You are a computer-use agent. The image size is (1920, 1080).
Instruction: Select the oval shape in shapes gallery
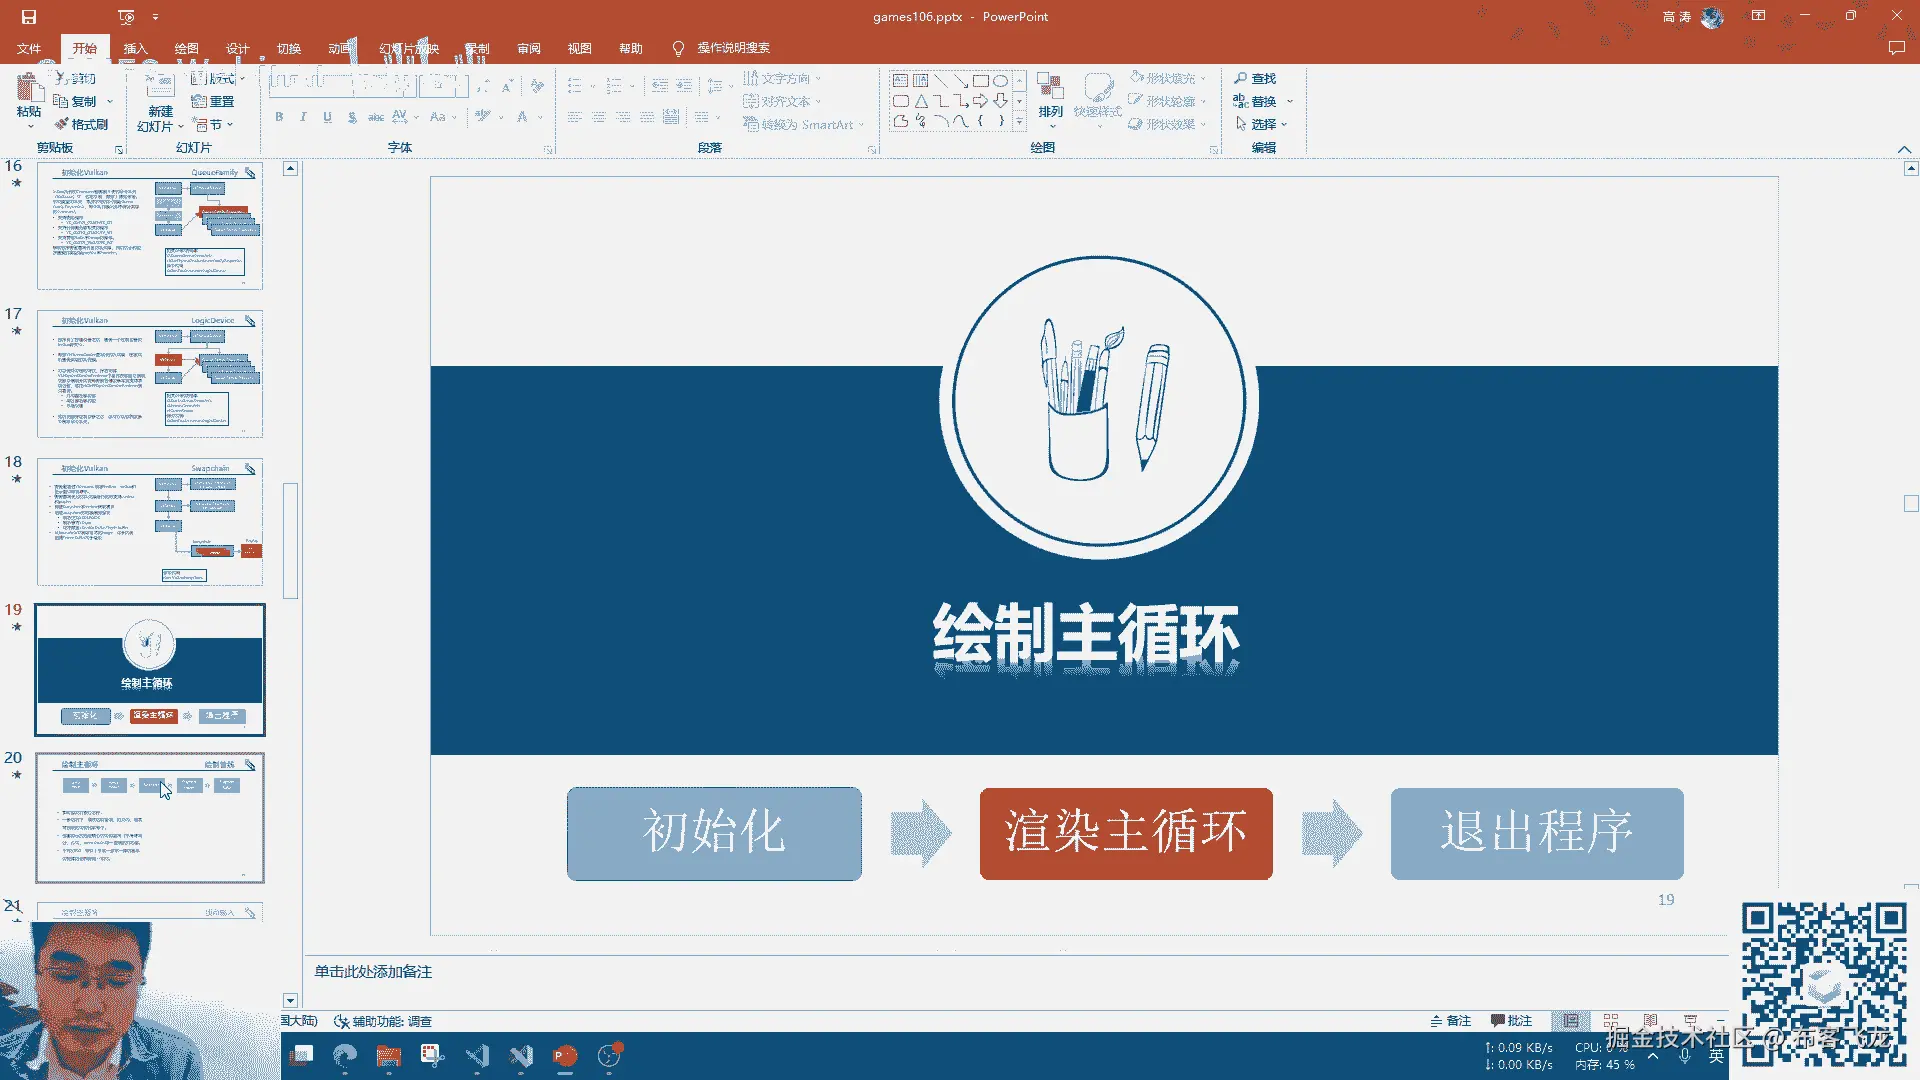1000,81
